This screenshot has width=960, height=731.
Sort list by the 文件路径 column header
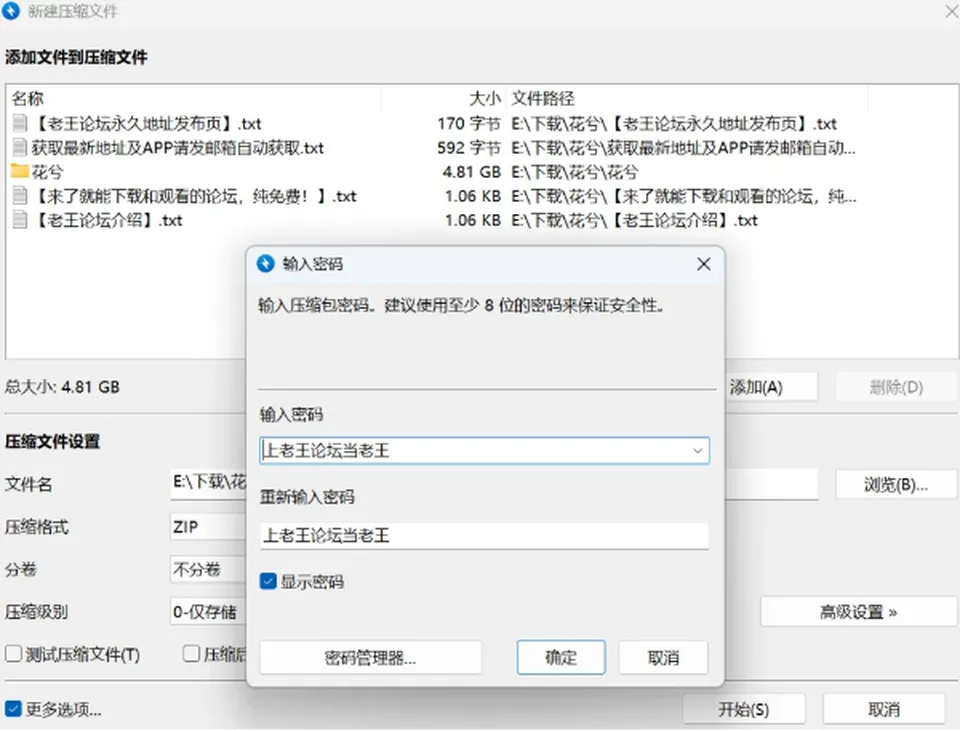(543, 98)
